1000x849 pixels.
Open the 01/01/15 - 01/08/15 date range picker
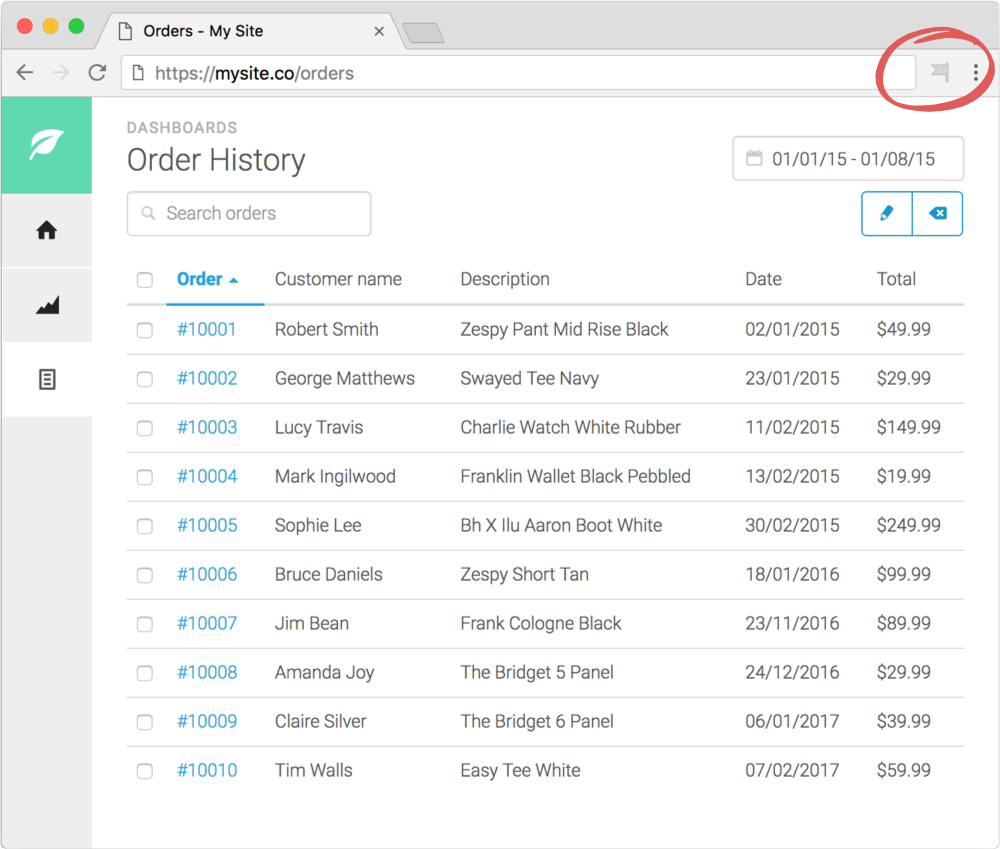pyautogui.click(x=848, y=158)
